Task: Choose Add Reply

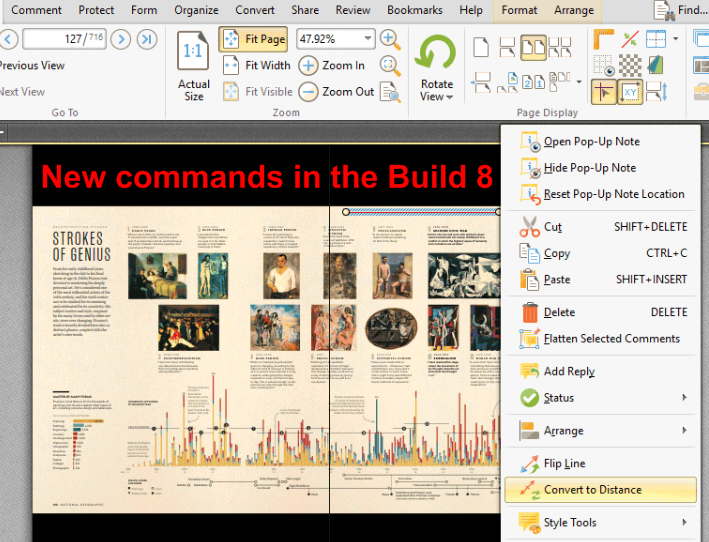Action: 600,371
